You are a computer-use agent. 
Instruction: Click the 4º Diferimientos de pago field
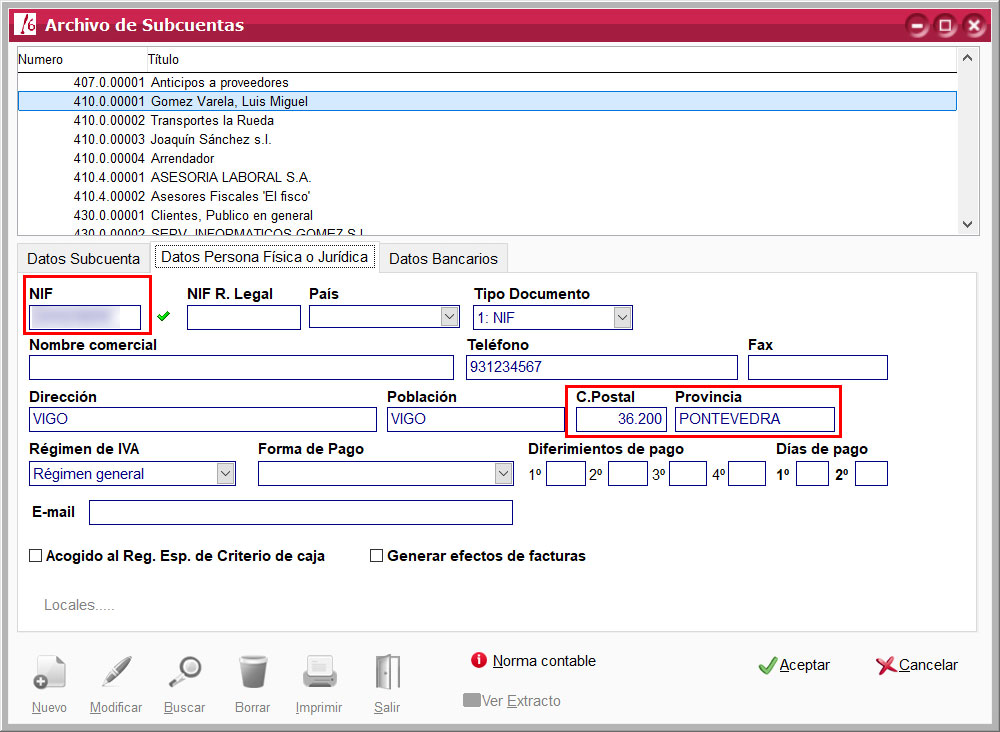point(747,474)
